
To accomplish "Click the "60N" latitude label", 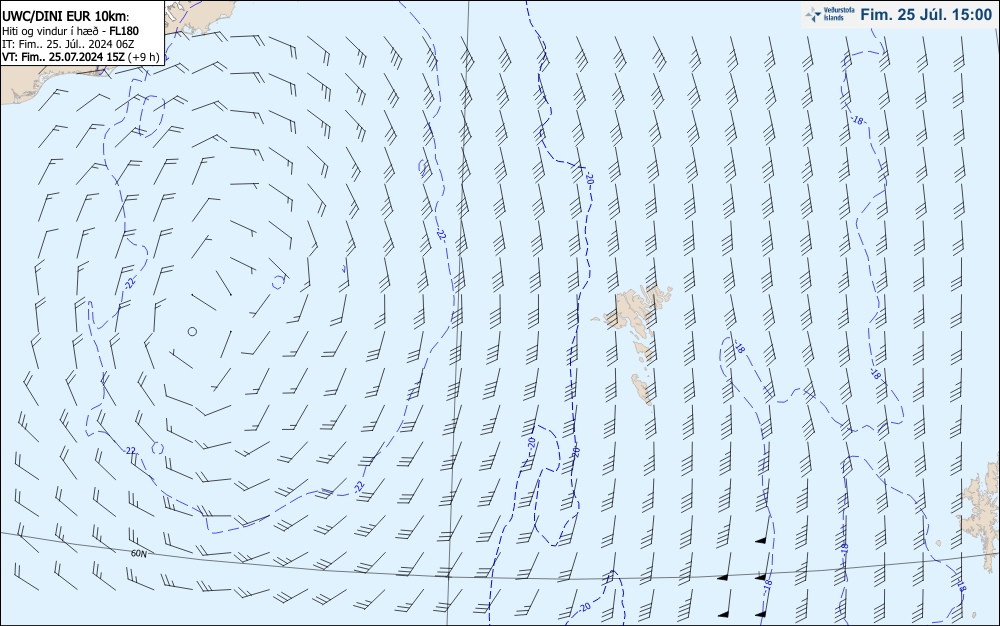I will click(x=138, y=554).
